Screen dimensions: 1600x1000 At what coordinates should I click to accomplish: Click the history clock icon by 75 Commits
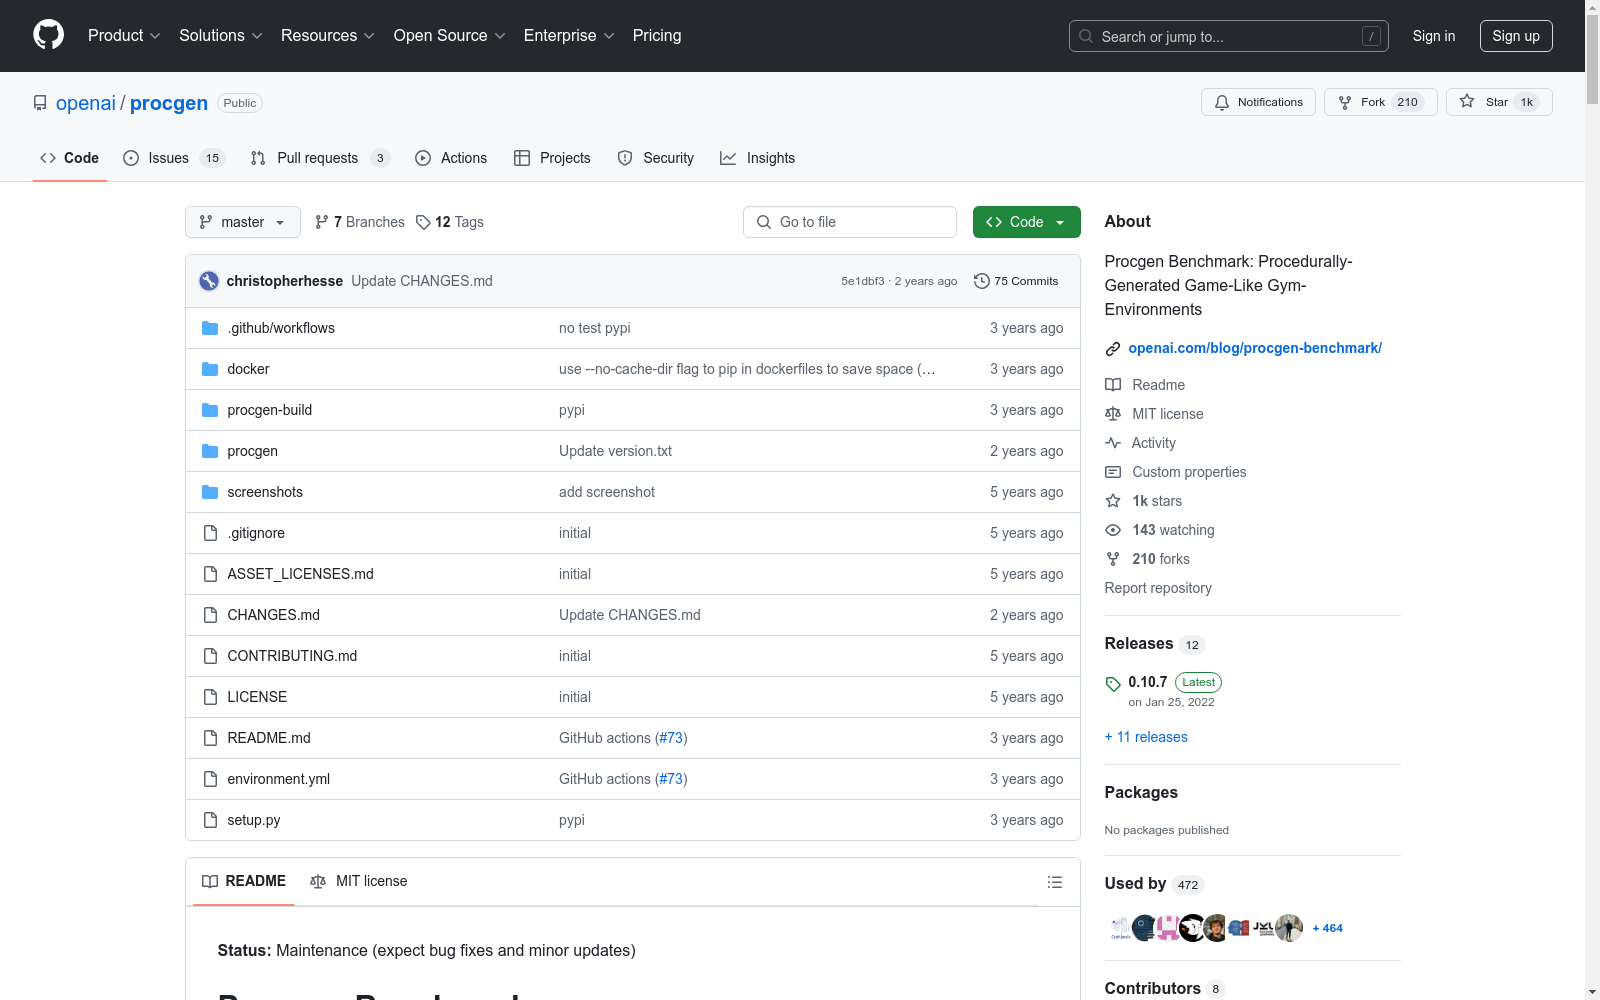tap(982, 281)
